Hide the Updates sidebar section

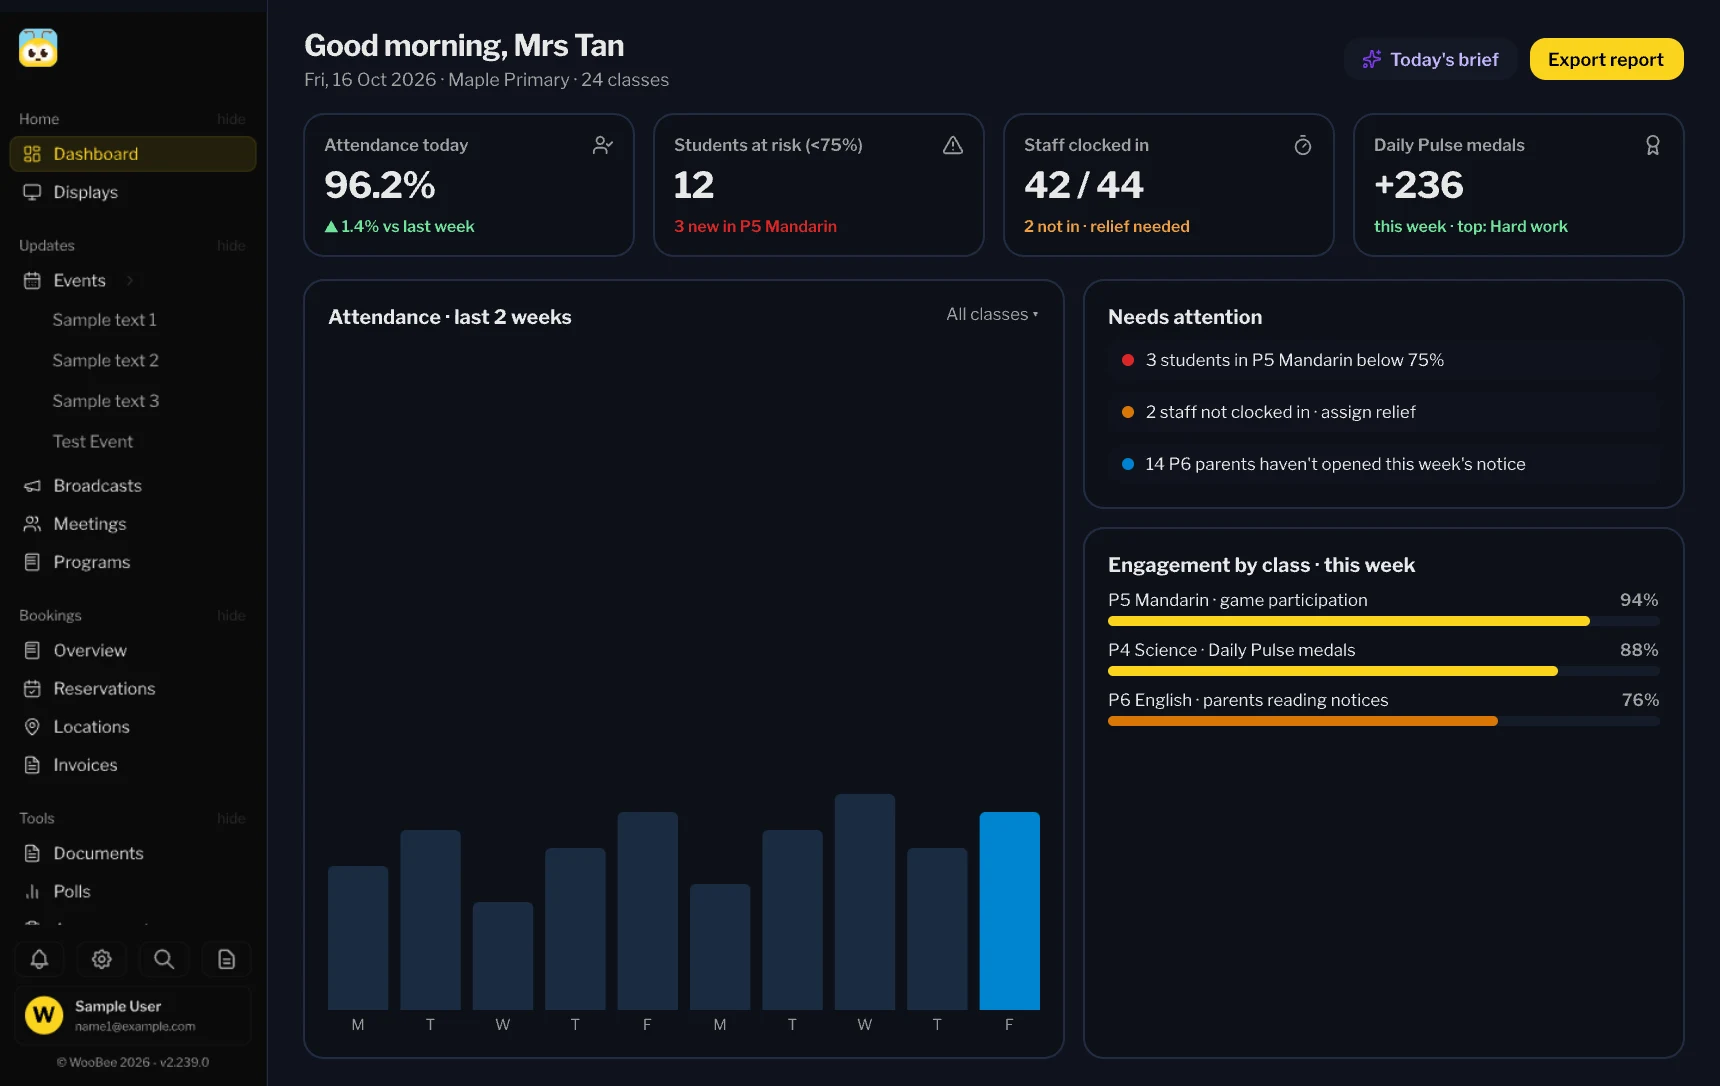click(231, 246)
